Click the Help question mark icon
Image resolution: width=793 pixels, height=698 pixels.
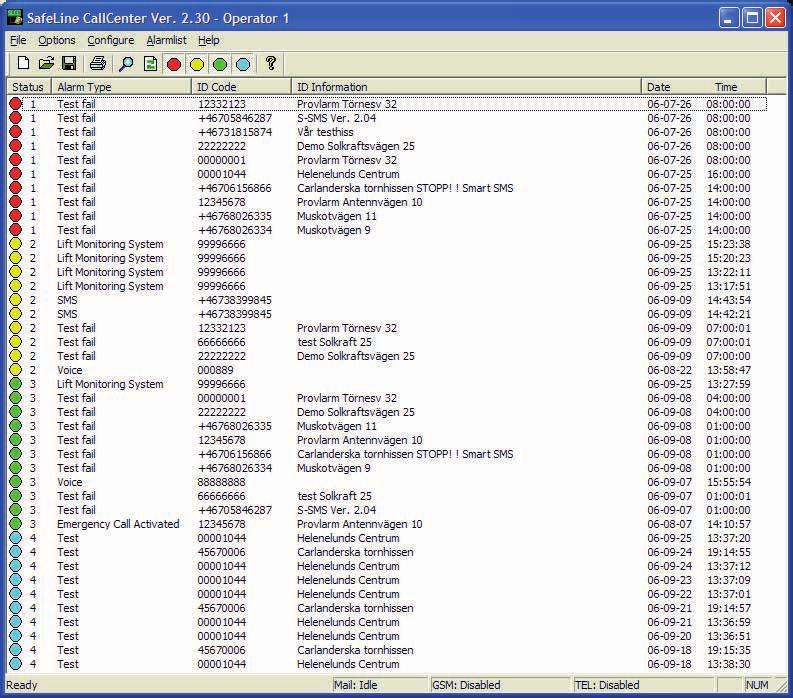pyautogui.click(x=271, y=64)
